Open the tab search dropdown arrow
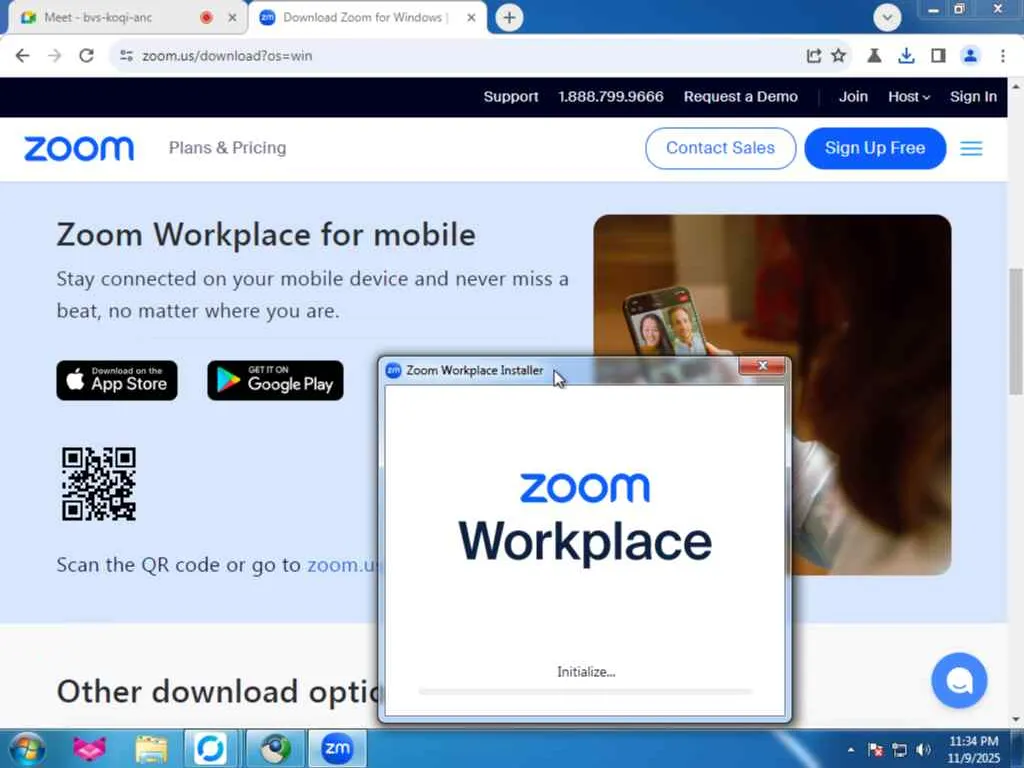Viewport: 1024px width, 768px height. click(x=887, y=18)
